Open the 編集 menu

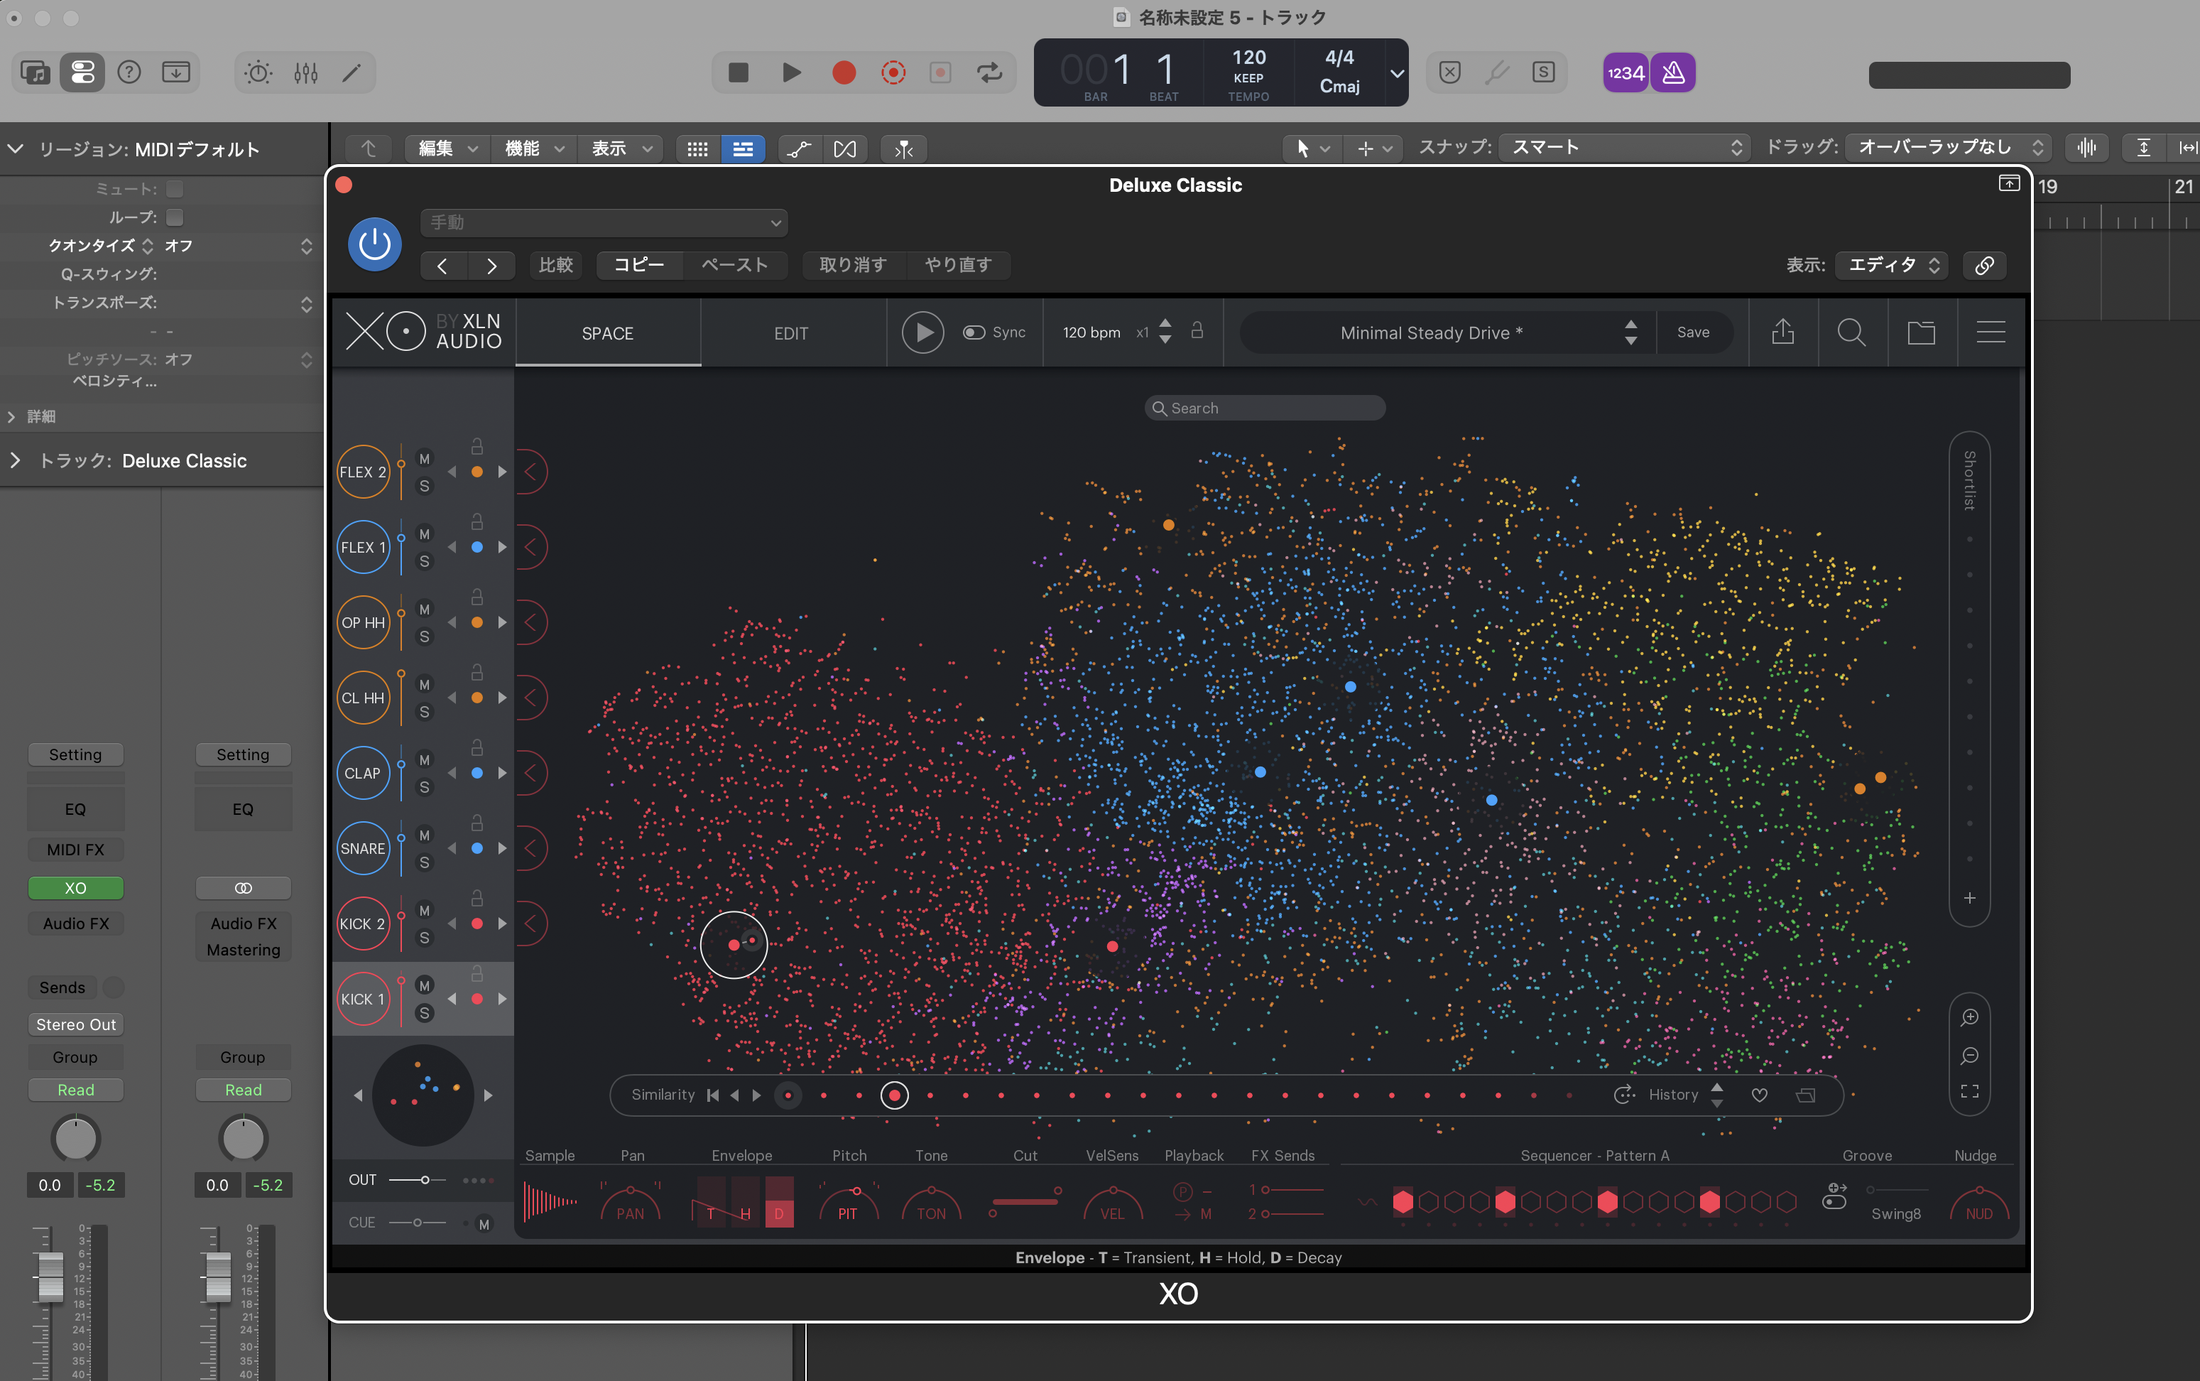[x=447, y=149]
